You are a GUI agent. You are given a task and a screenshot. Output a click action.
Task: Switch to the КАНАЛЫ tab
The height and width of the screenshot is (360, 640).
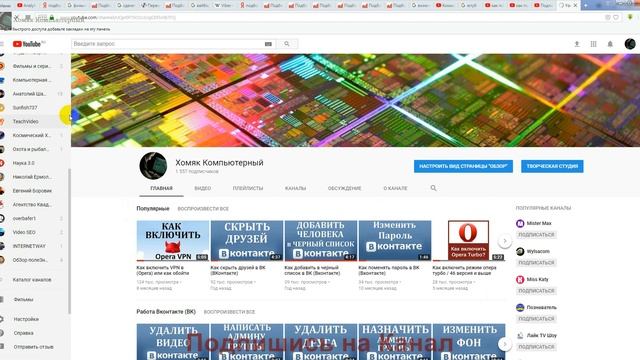[296, 188]
